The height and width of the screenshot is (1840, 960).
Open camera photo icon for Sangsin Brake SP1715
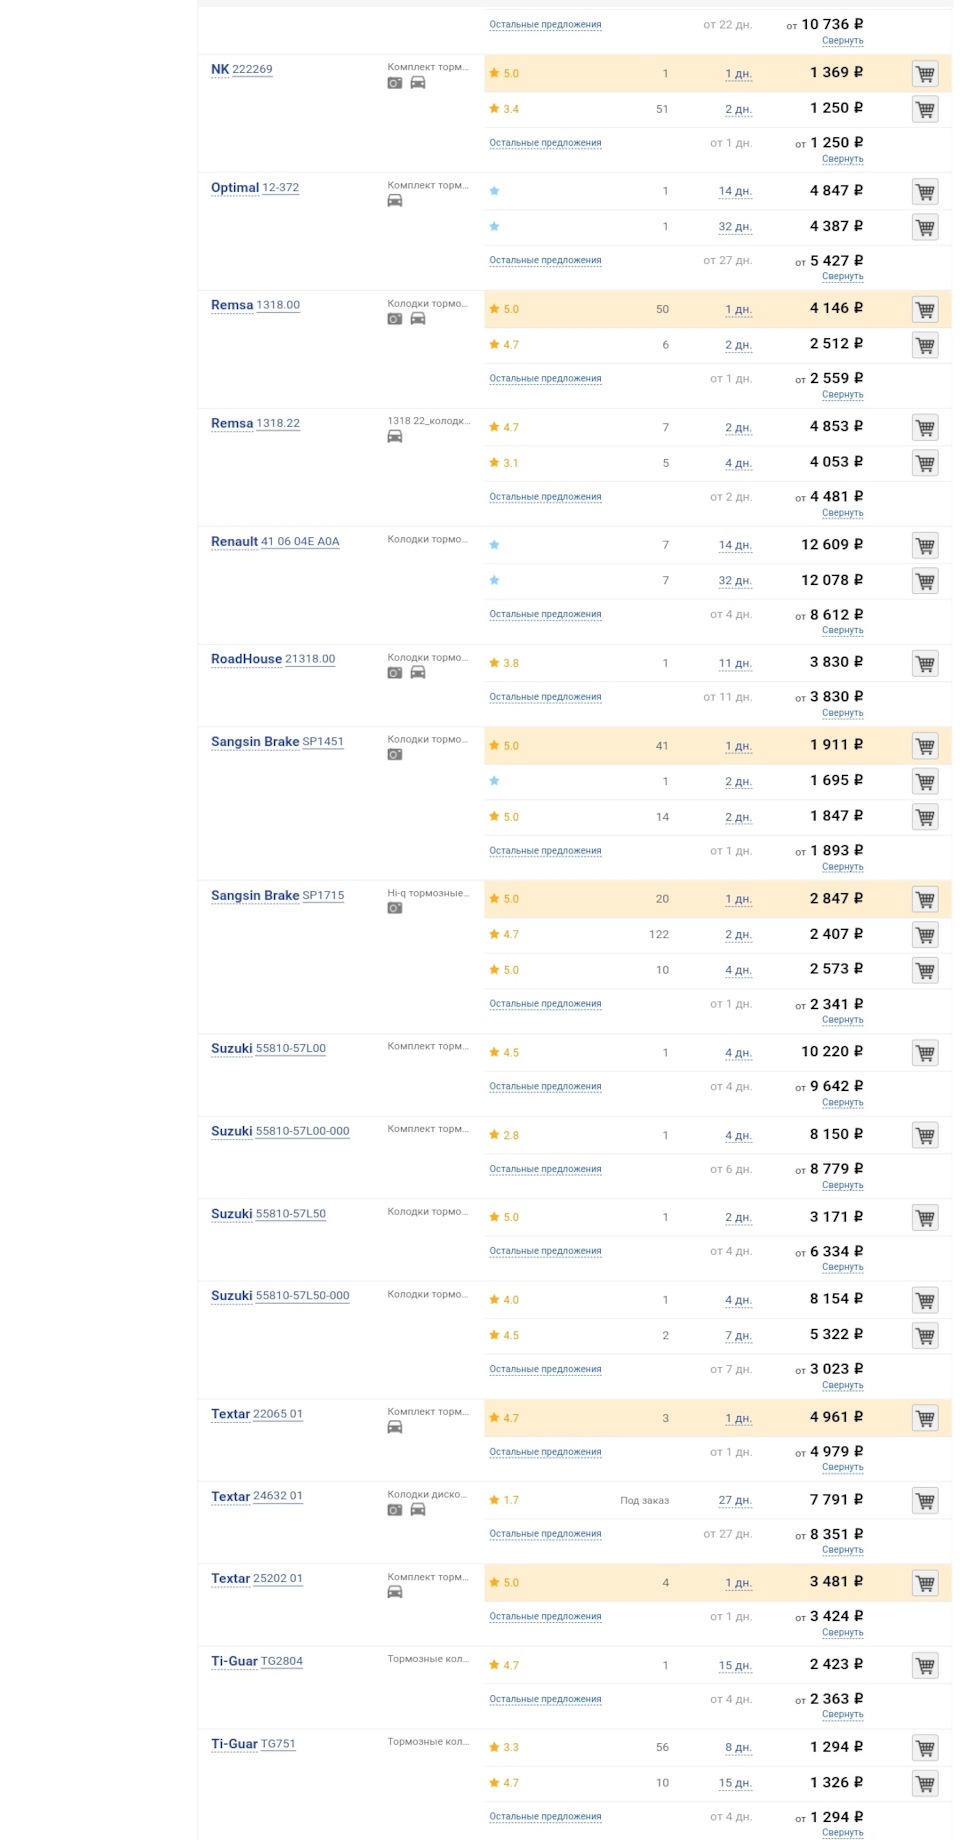395,908
